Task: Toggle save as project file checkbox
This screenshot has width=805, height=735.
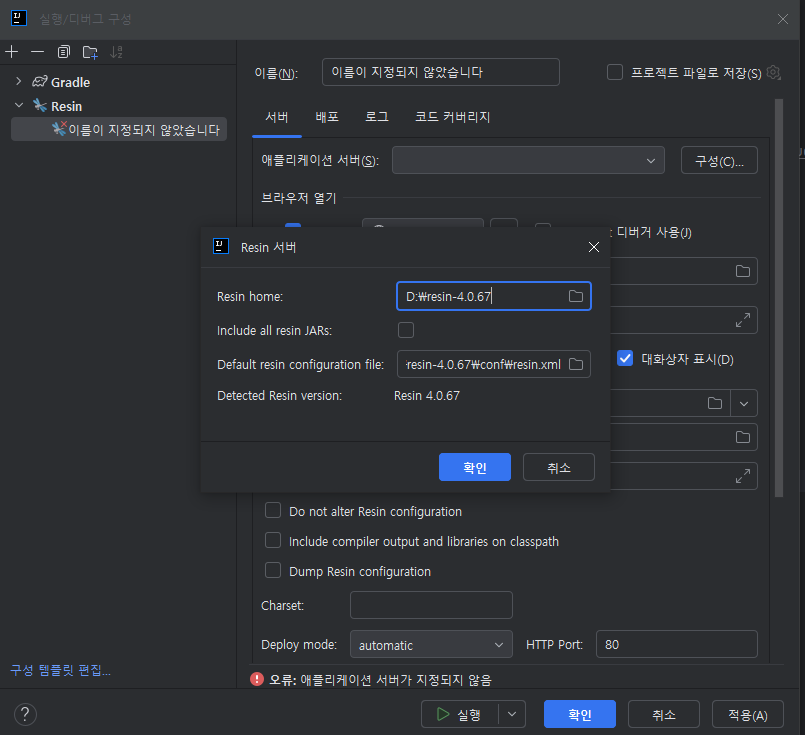Action: pos(615,72)
